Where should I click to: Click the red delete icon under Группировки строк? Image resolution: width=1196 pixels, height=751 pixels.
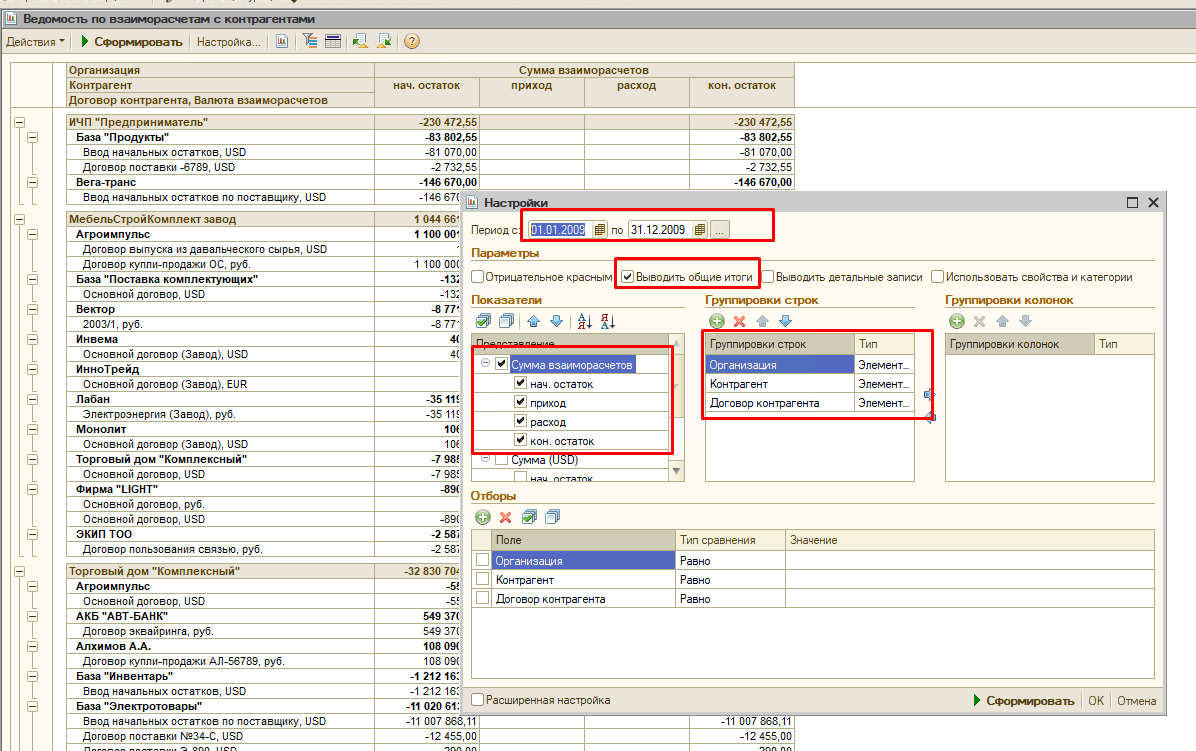(x=740, y=321)
